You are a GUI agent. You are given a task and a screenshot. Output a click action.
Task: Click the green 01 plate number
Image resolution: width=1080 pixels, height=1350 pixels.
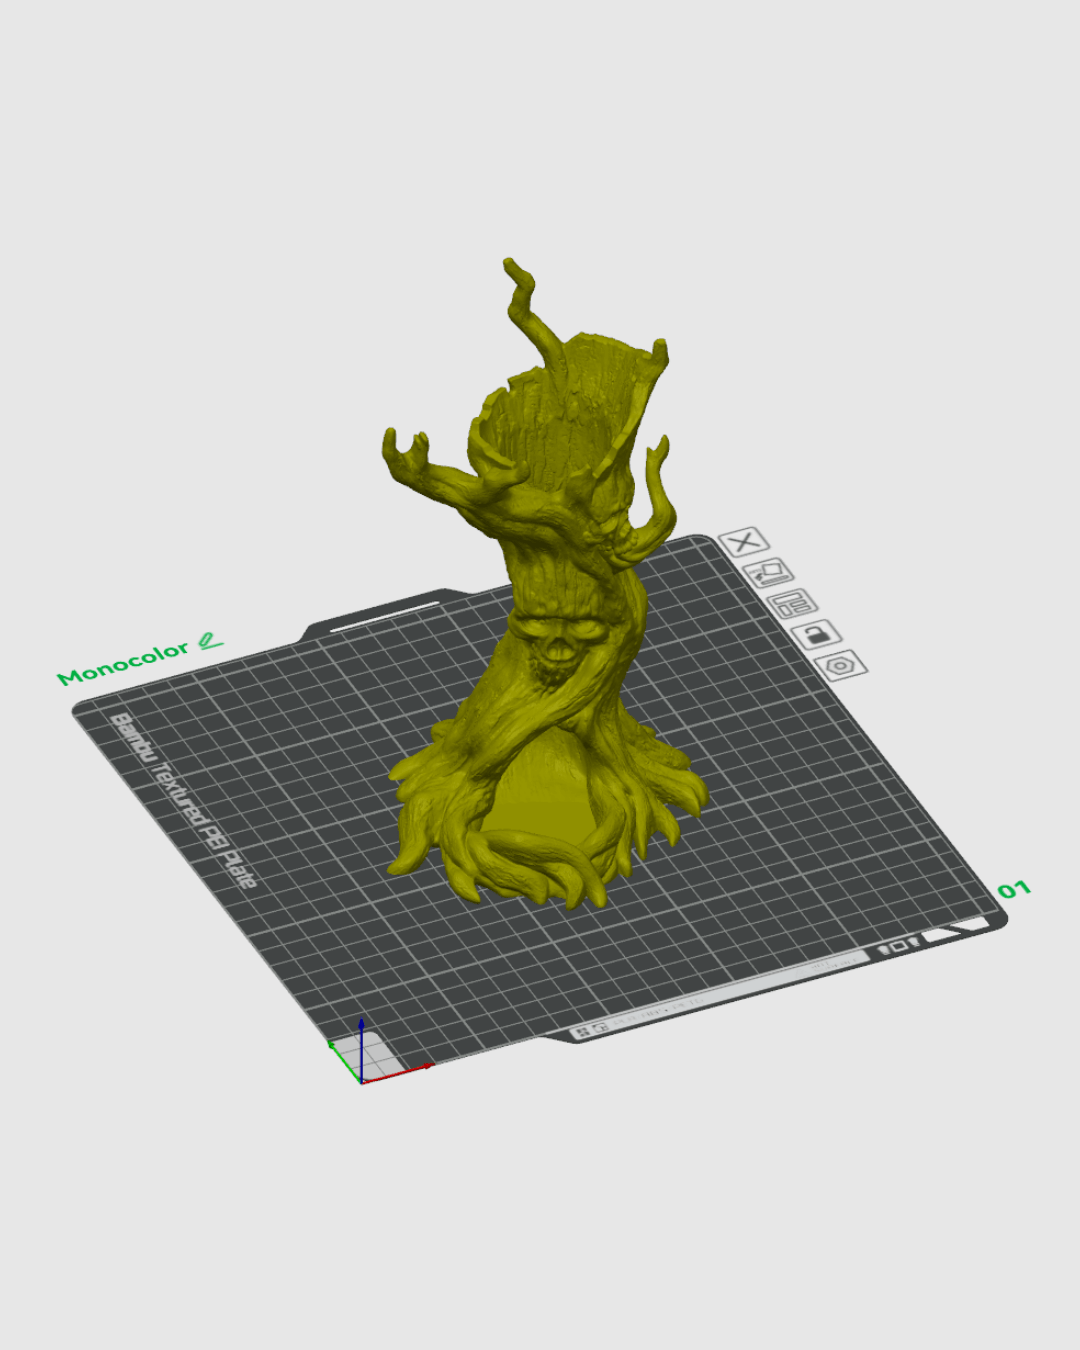coord(1013,889)
